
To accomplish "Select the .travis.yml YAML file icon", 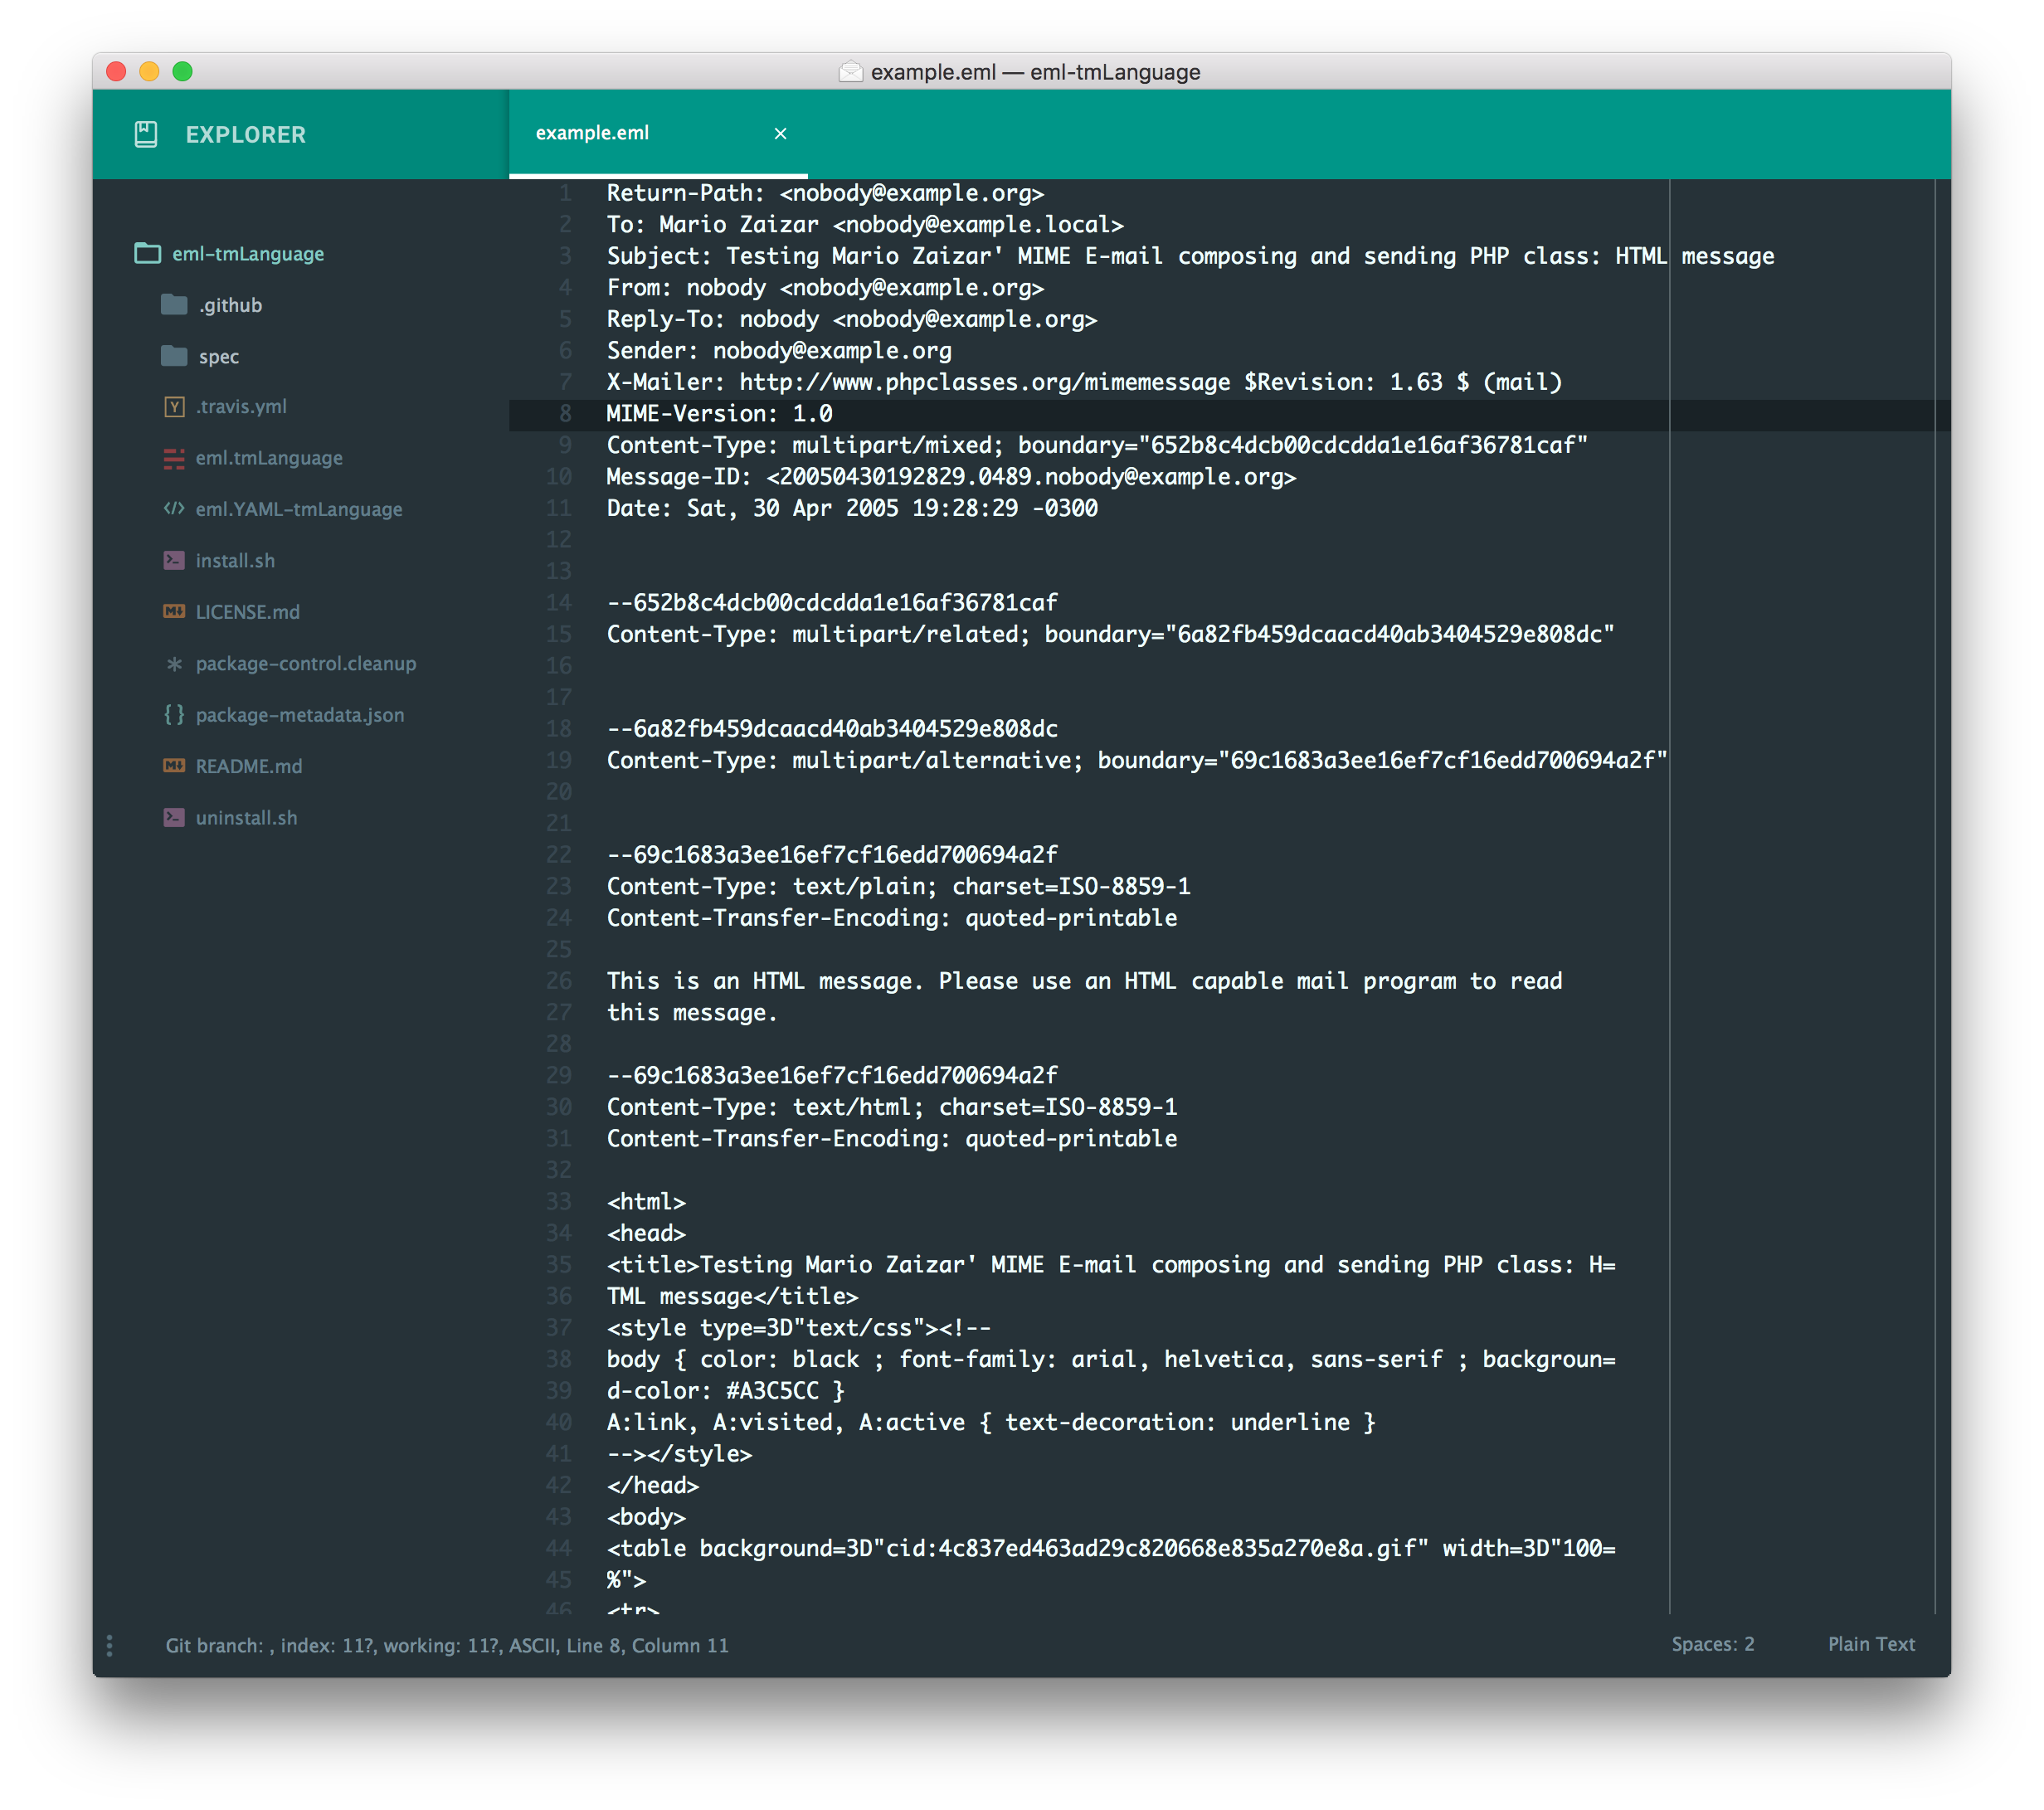I will tap(175, 406).
